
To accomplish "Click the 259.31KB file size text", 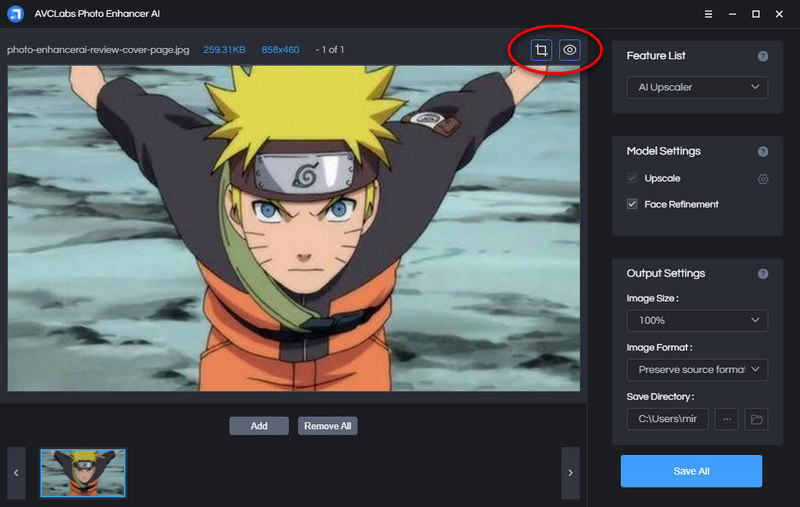I will click(x=224, y=50).
